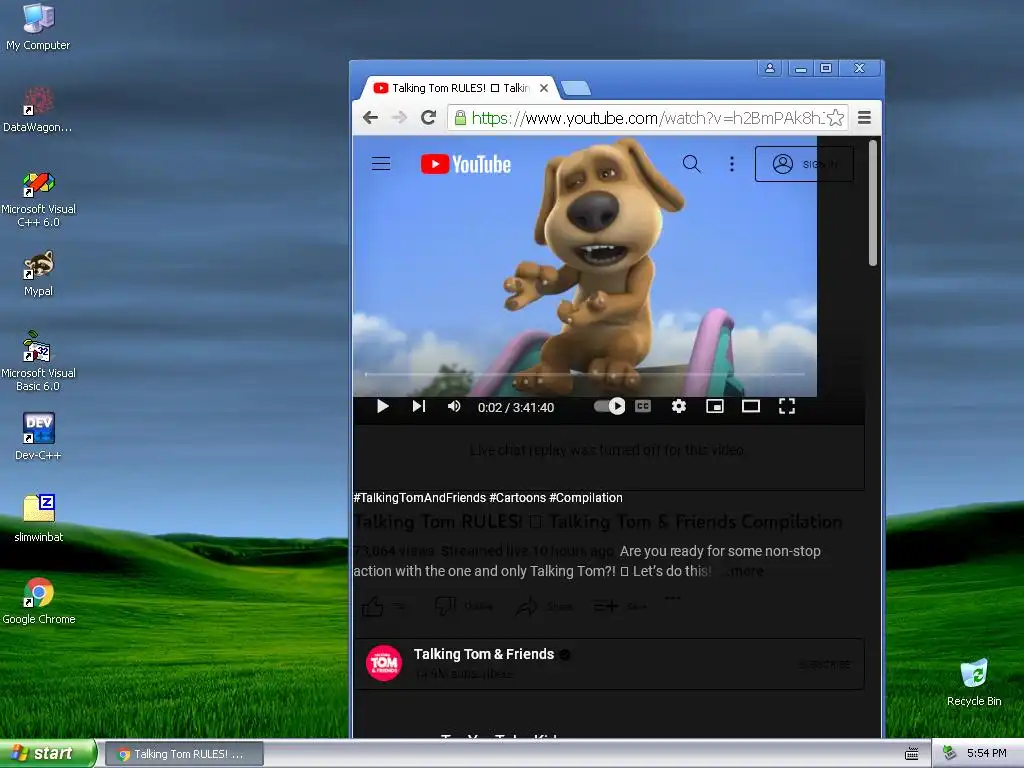Enter full screen video mode
The width and height of the screenshot is (1024, 768).
tap(787, 406)
